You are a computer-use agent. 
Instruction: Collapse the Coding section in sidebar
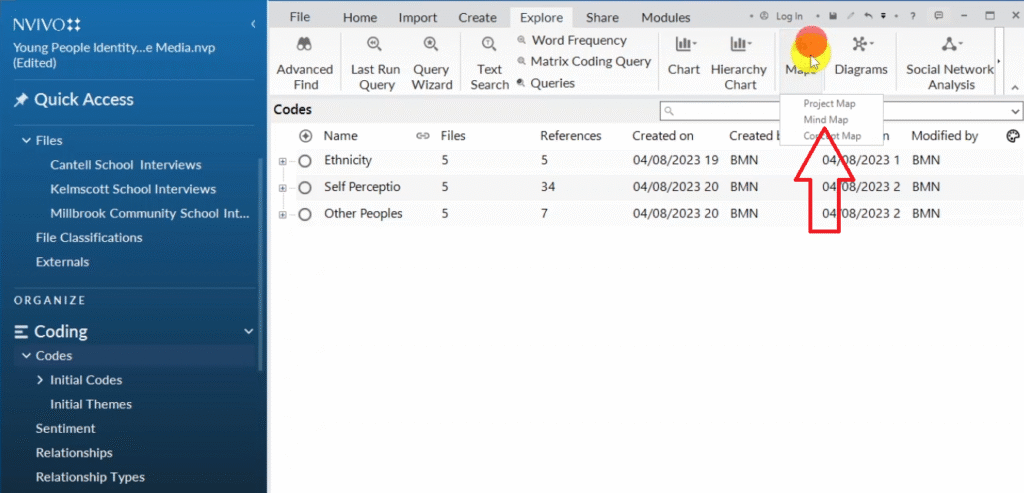coord(249,332)
